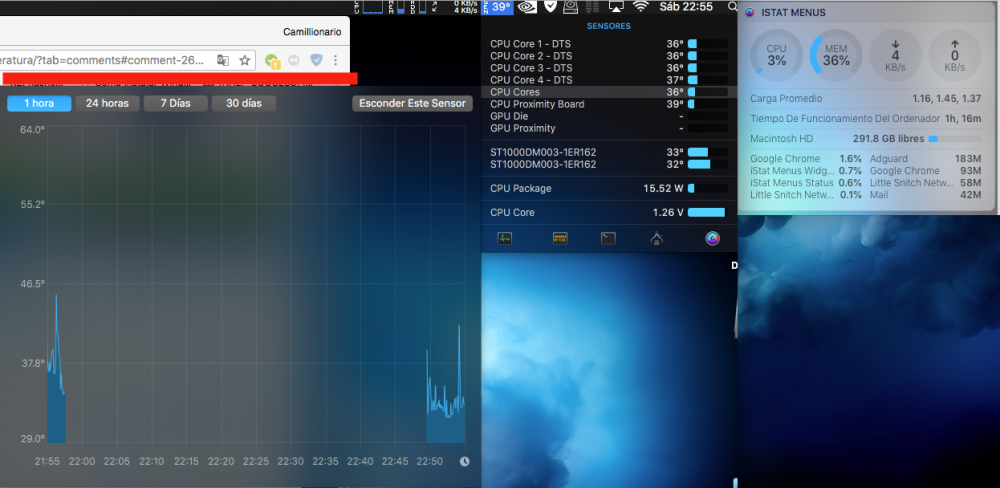This screenshot has width=1000, height=488.
Task: Click Google Chrome 1.6% process entry
Action: pos(805,159)
